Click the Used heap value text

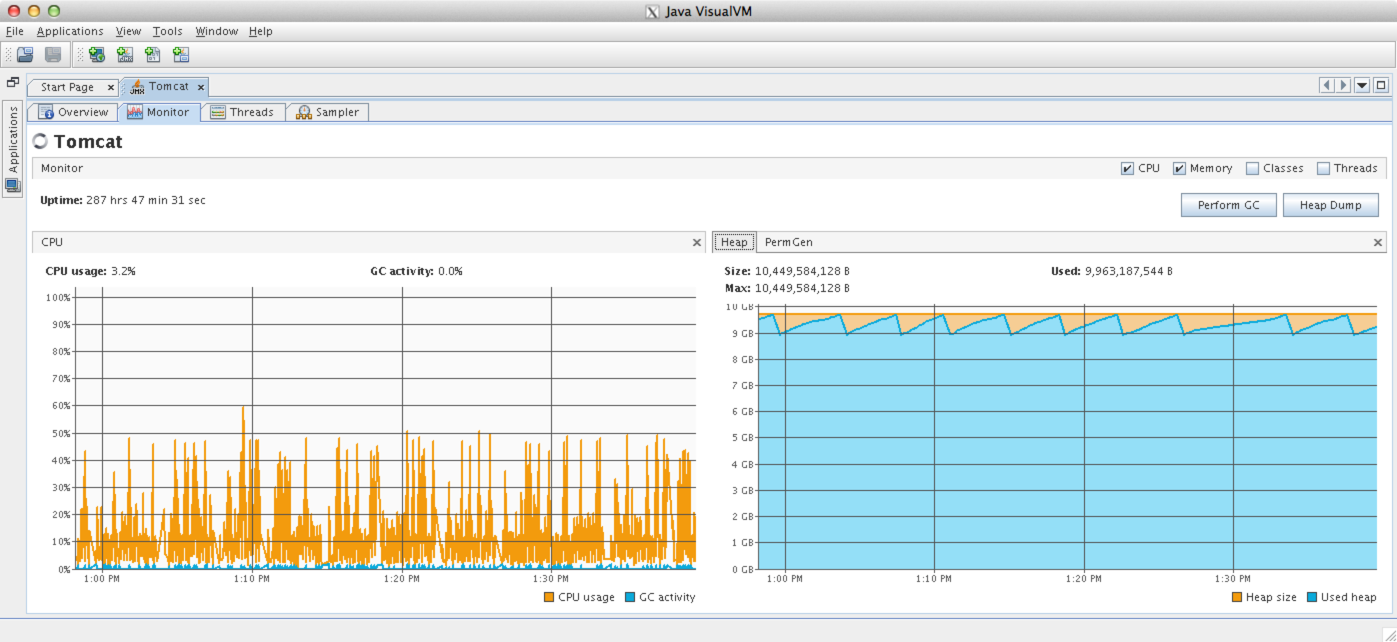point(1128,271)
